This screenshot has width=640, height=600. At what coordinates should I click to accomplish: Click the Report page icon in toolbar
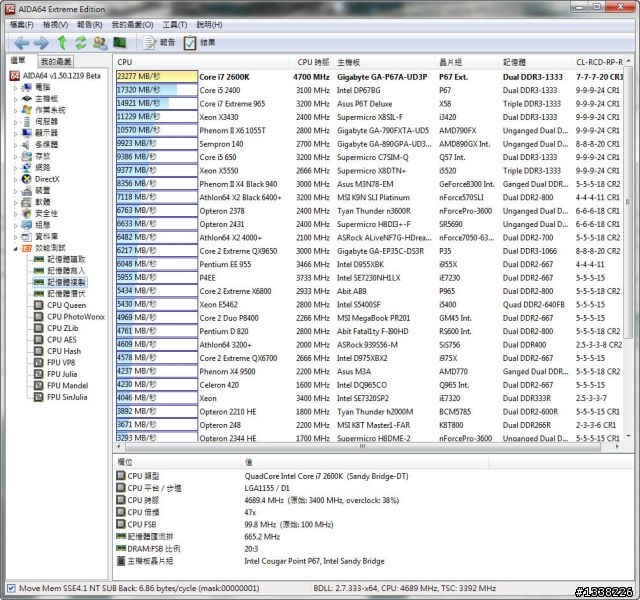(x=149, y=42)
